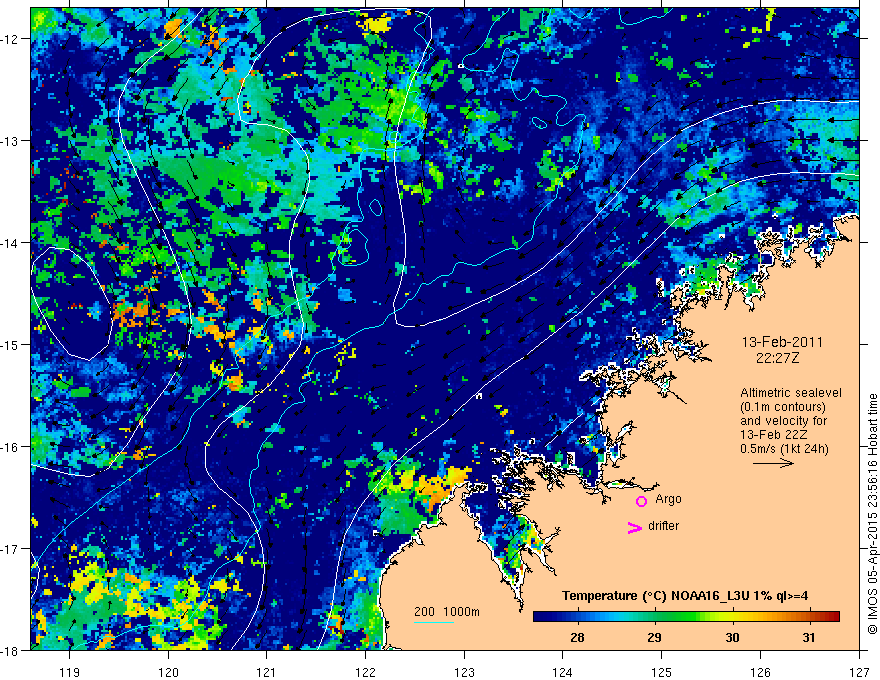The width and height of the screenshot is (880, 680).
Task: Click latitude axis label -16
Action: 11,447
